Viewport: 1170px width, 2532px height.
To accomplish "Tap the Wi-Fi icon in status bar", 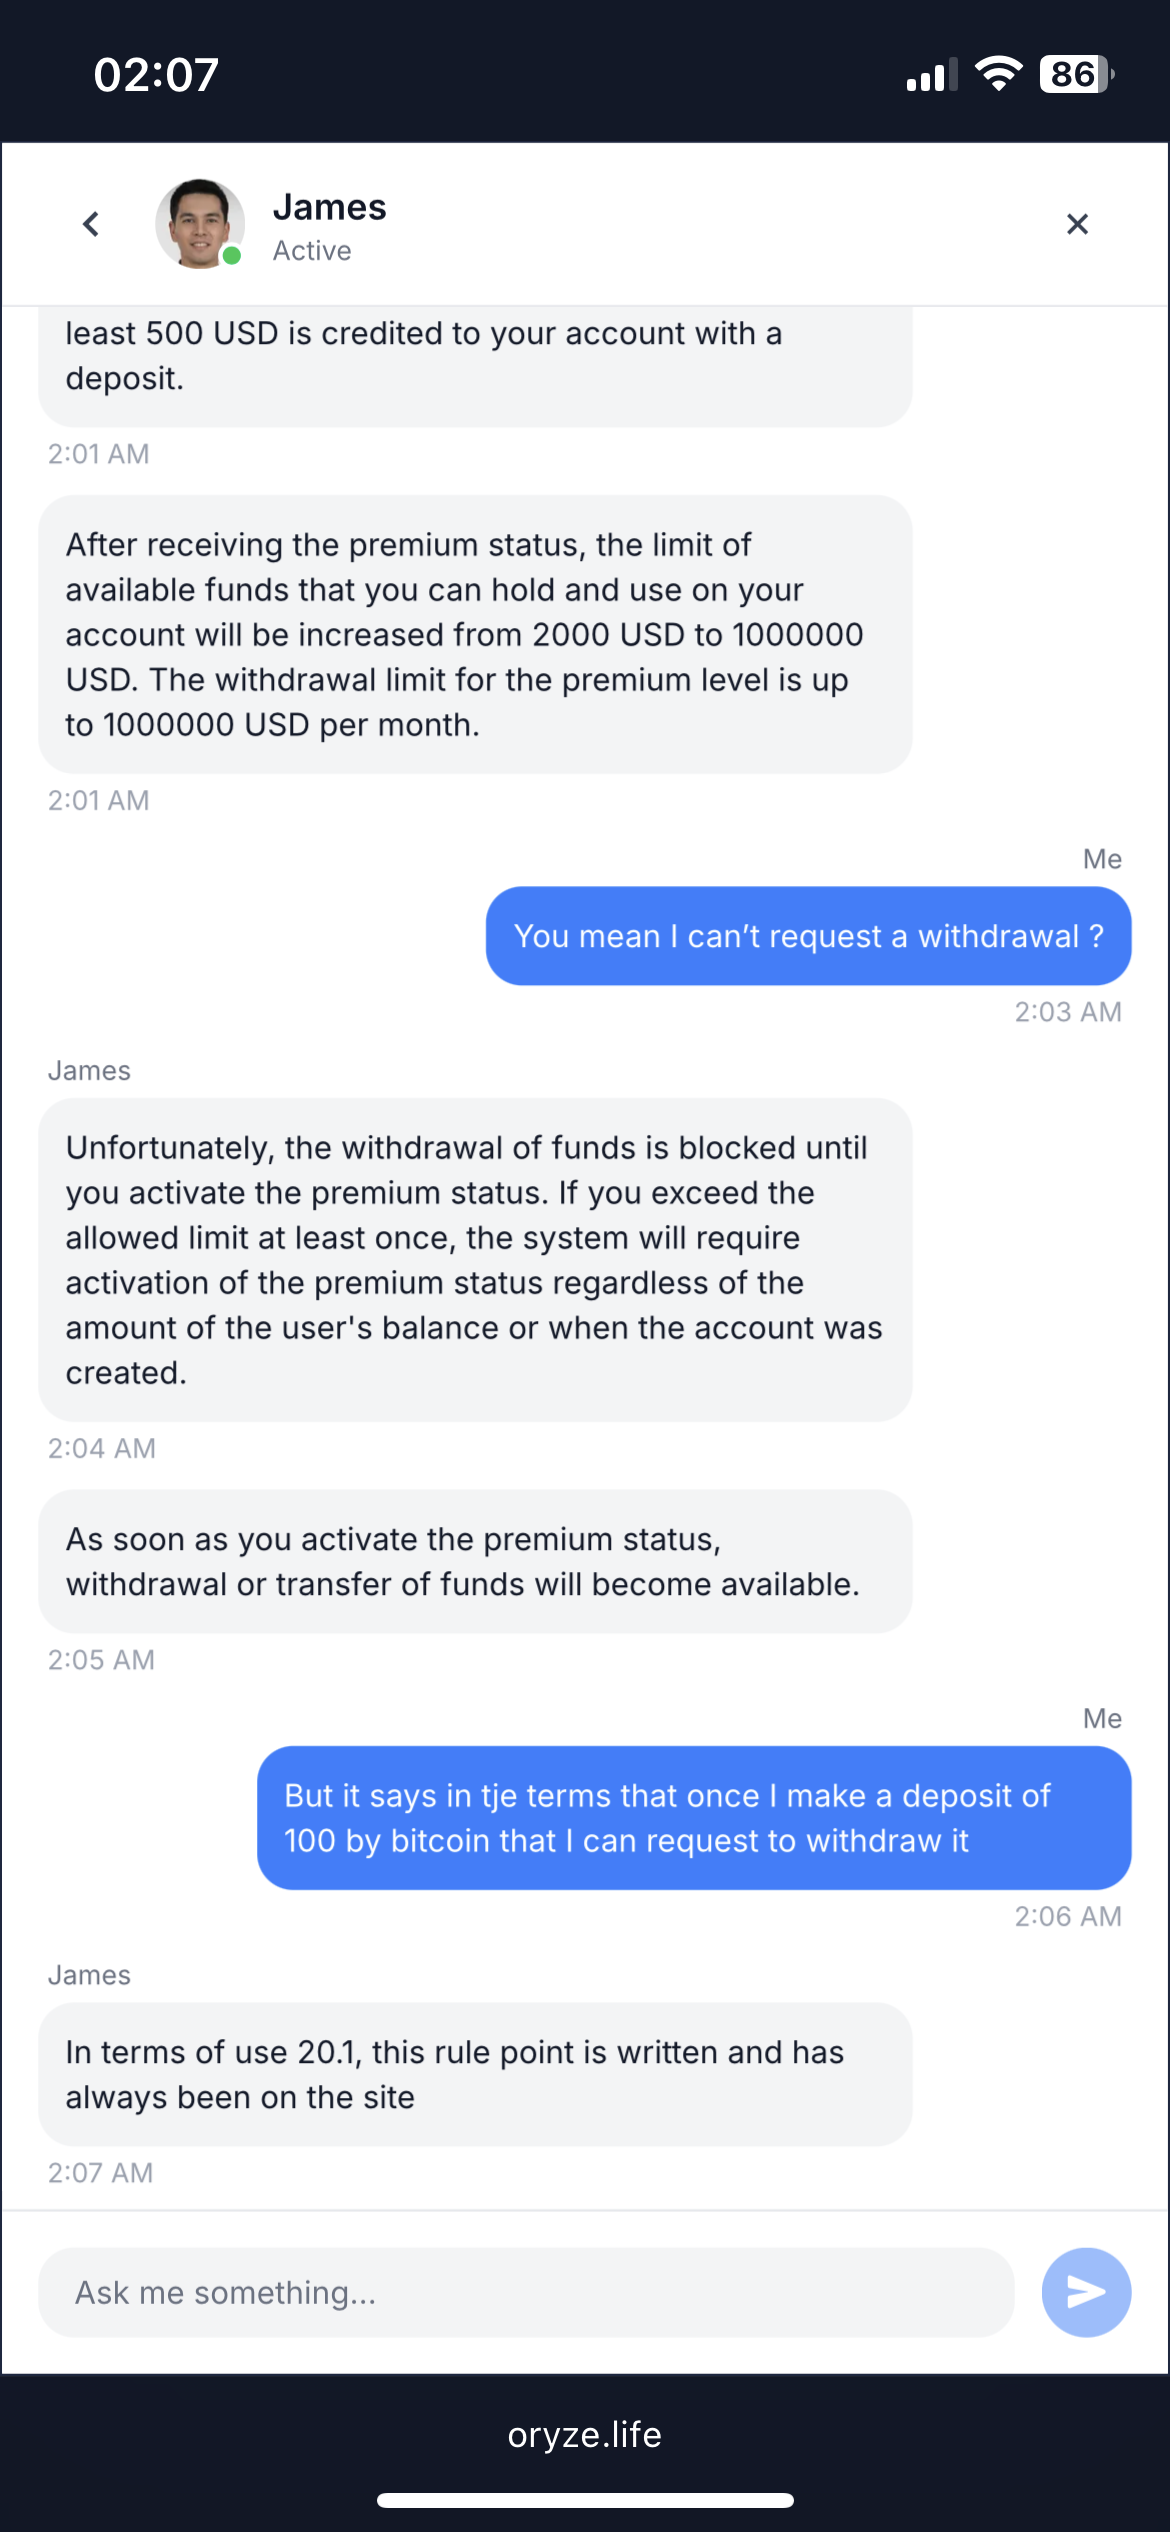I will coord(997,74).
